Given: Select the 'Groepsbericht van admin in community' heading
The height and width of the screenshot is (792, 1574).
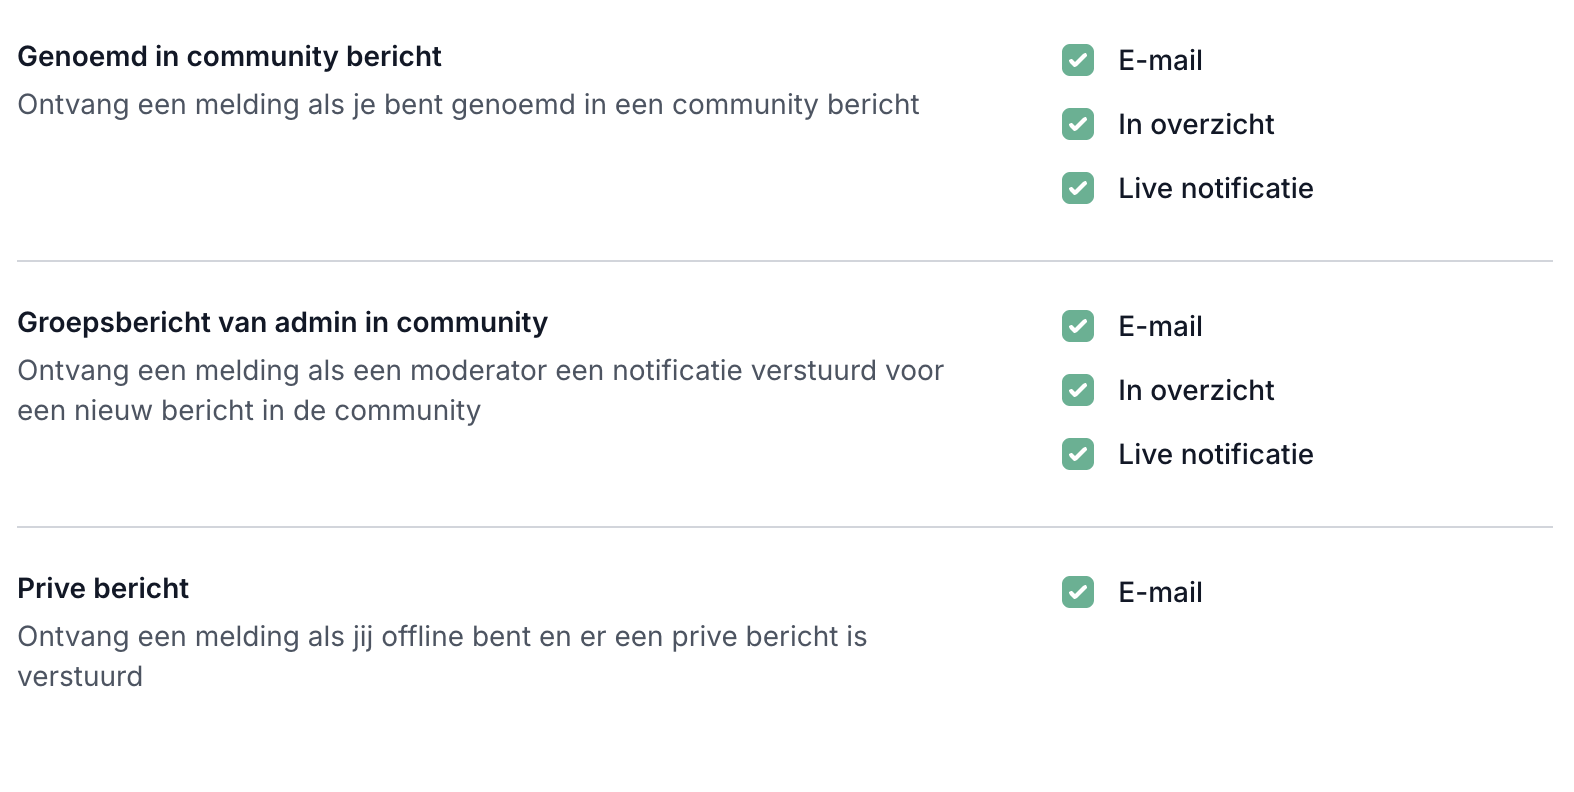Looking at the screenshot, I should [x=282, y=323].
